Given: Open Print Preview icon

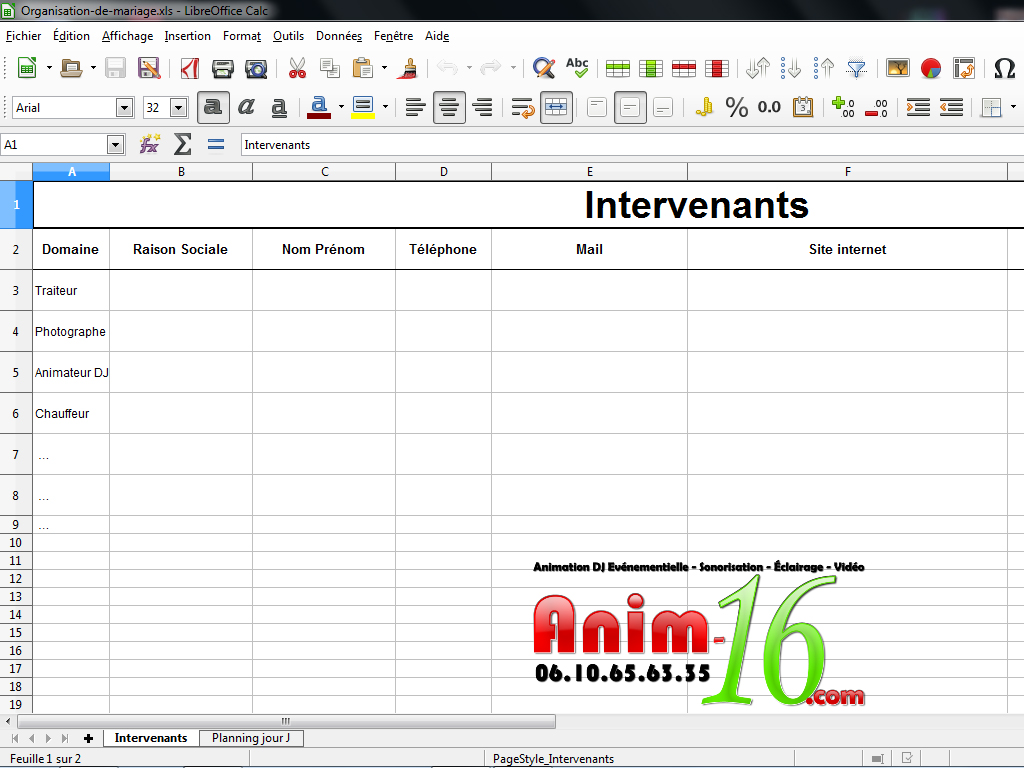Looking at the screenshot, I should 256,68.
